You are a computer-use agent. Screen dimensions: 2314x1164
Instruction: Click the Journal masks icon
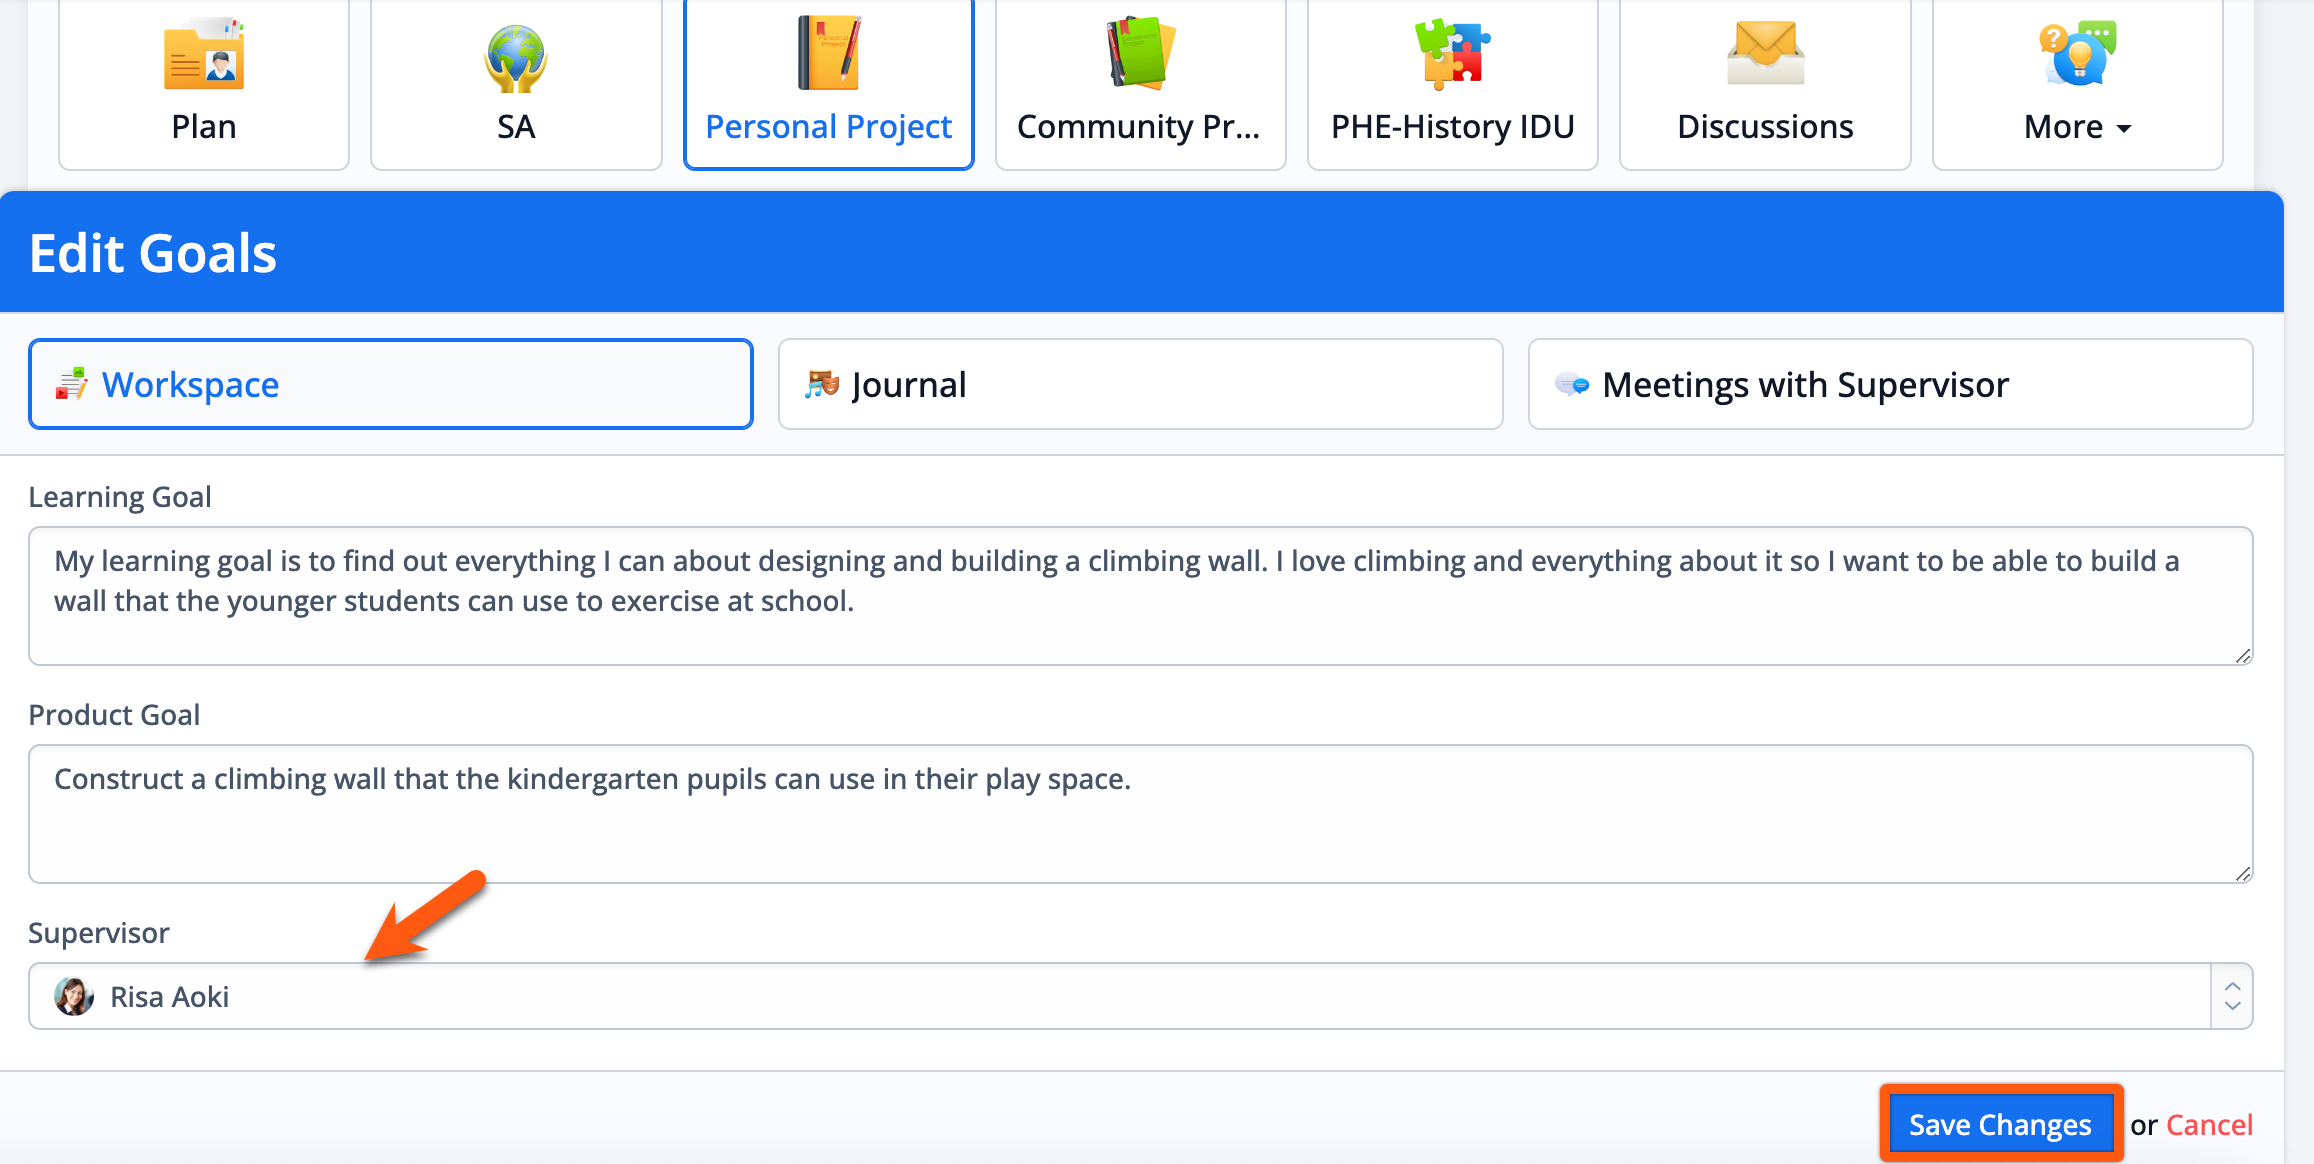[822, 384]
